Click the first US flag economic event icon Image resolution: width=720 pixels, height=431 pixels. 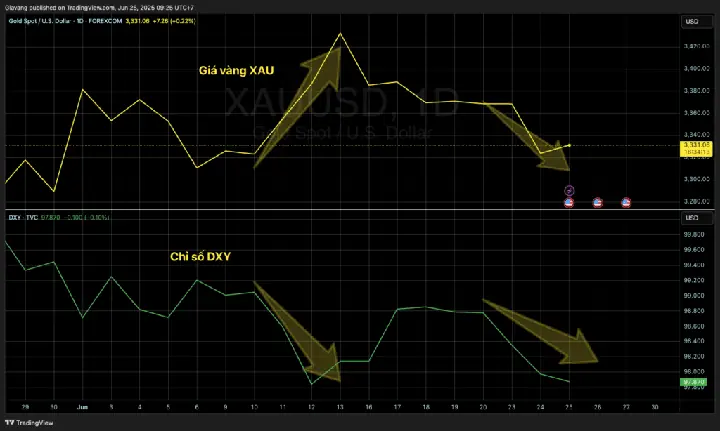[x=569, y=202]
